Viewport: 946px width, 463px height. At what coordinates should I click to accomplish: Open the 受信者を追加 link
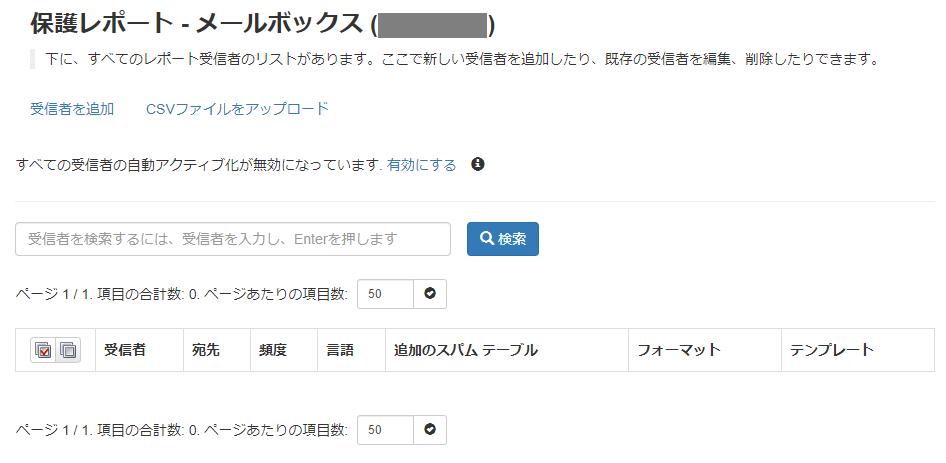[x=72, y=109]
